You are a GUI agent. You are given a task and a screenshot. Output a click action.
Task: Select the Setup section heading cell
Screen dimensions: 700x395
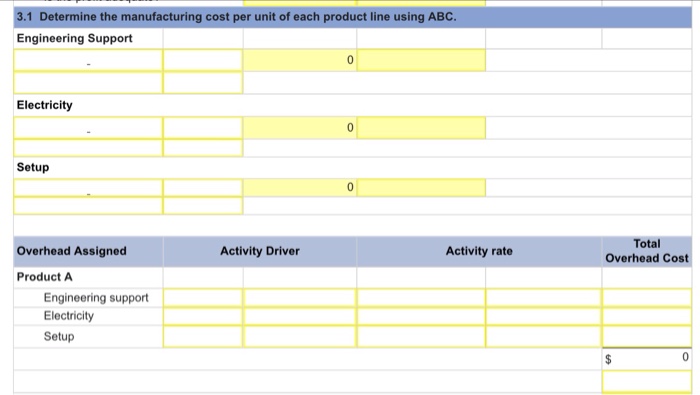click(x=88, y=168)
